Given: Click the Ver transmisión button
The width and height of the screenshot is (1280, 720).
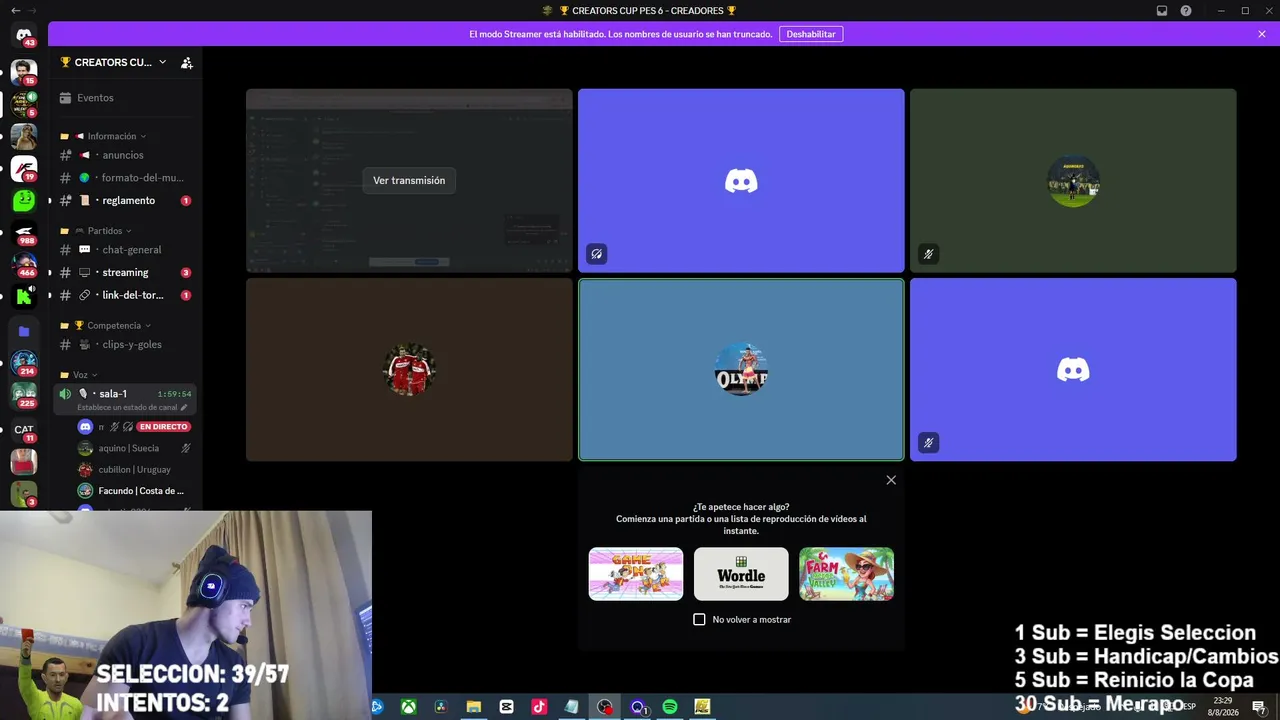Looking at the screenshot, I should (x=409, y=181).
